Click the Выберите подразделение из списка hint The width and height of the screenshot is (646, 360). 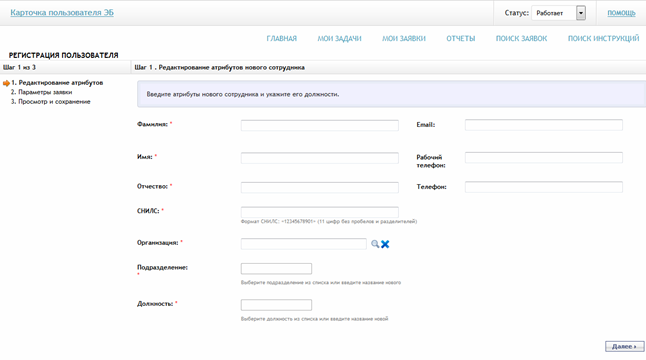(321, 283)
